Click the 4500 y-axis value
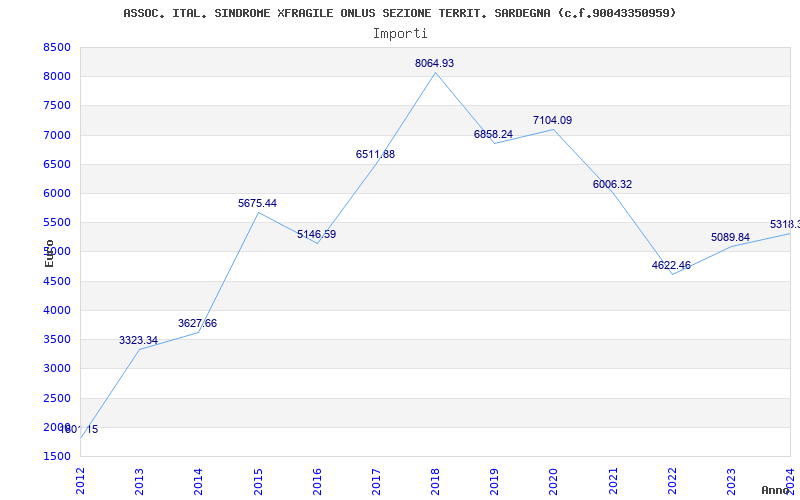 57,281
